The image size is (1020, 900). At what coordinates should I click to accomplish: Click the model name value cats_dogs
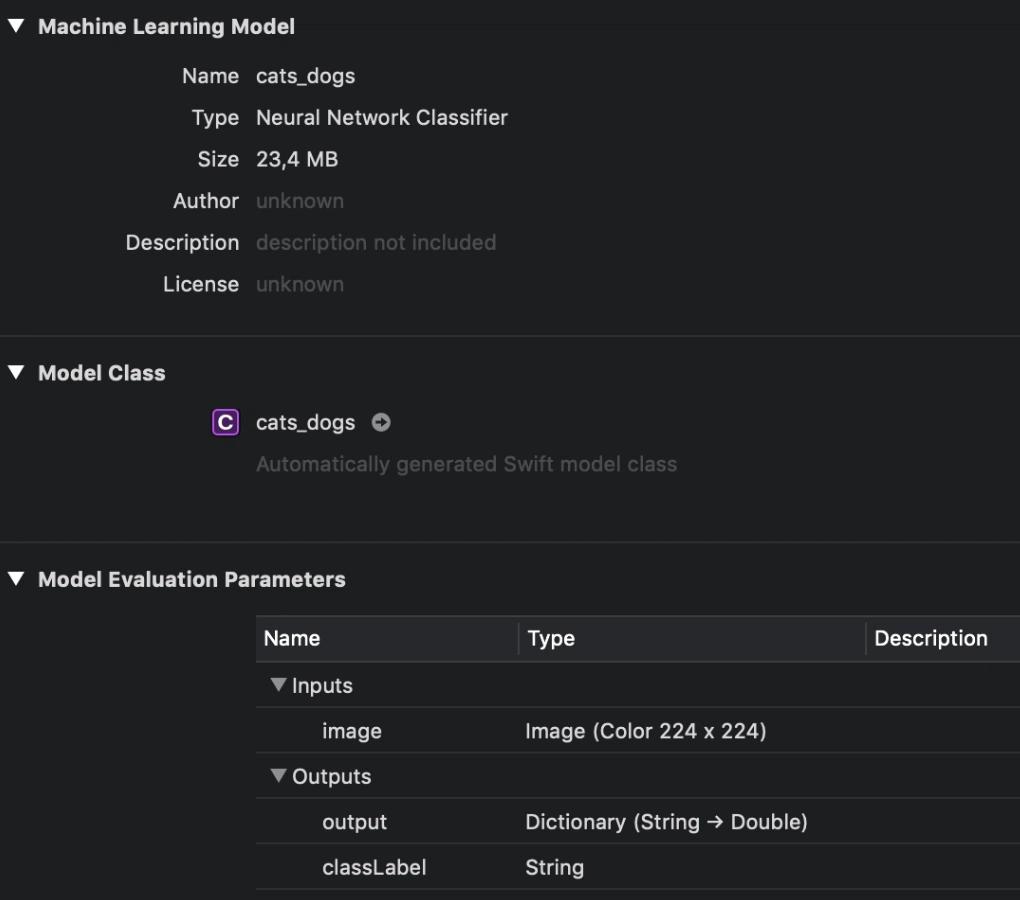pyautogui.click(x=305, y=76)
